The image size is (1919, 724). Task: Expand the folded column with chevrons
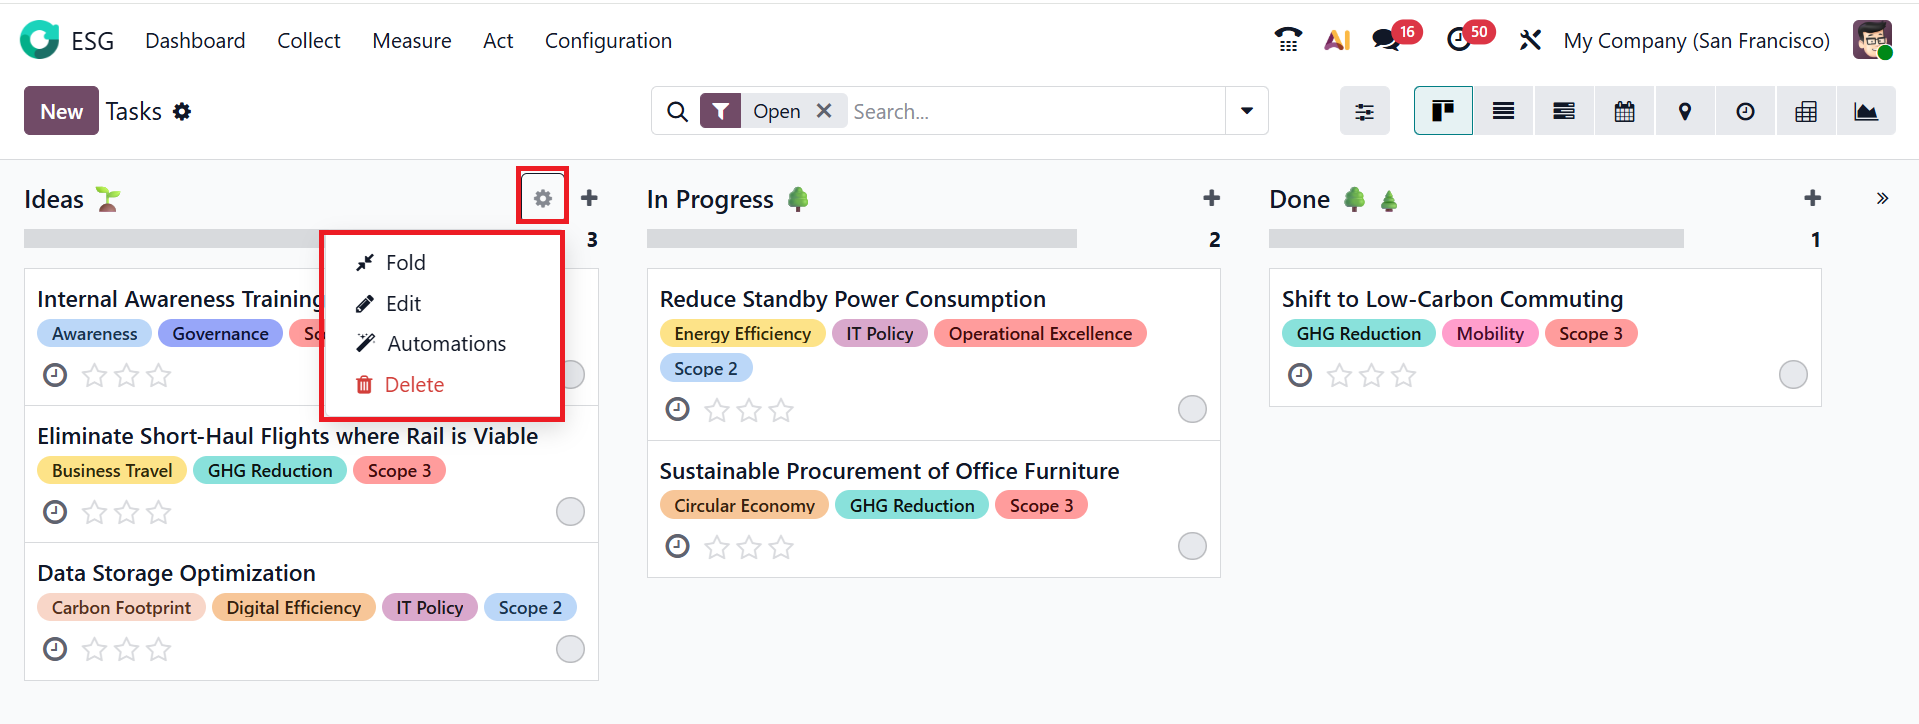click(x=1882, y=198)
